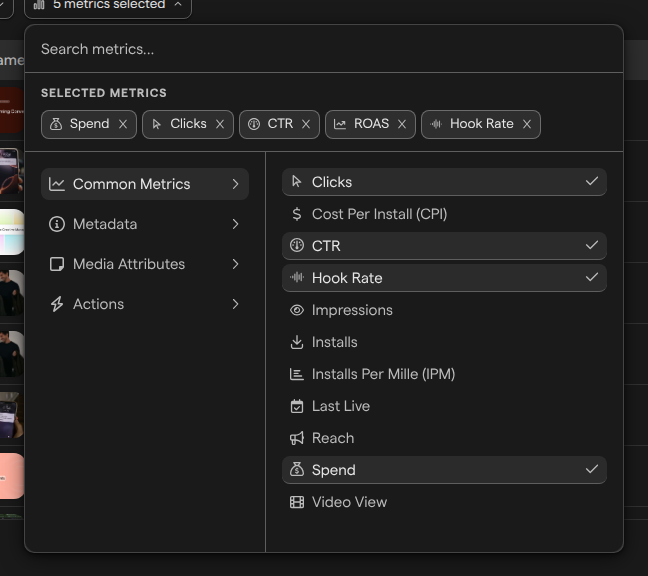Click the money bag icon in Spend chip

click(56, 124)
